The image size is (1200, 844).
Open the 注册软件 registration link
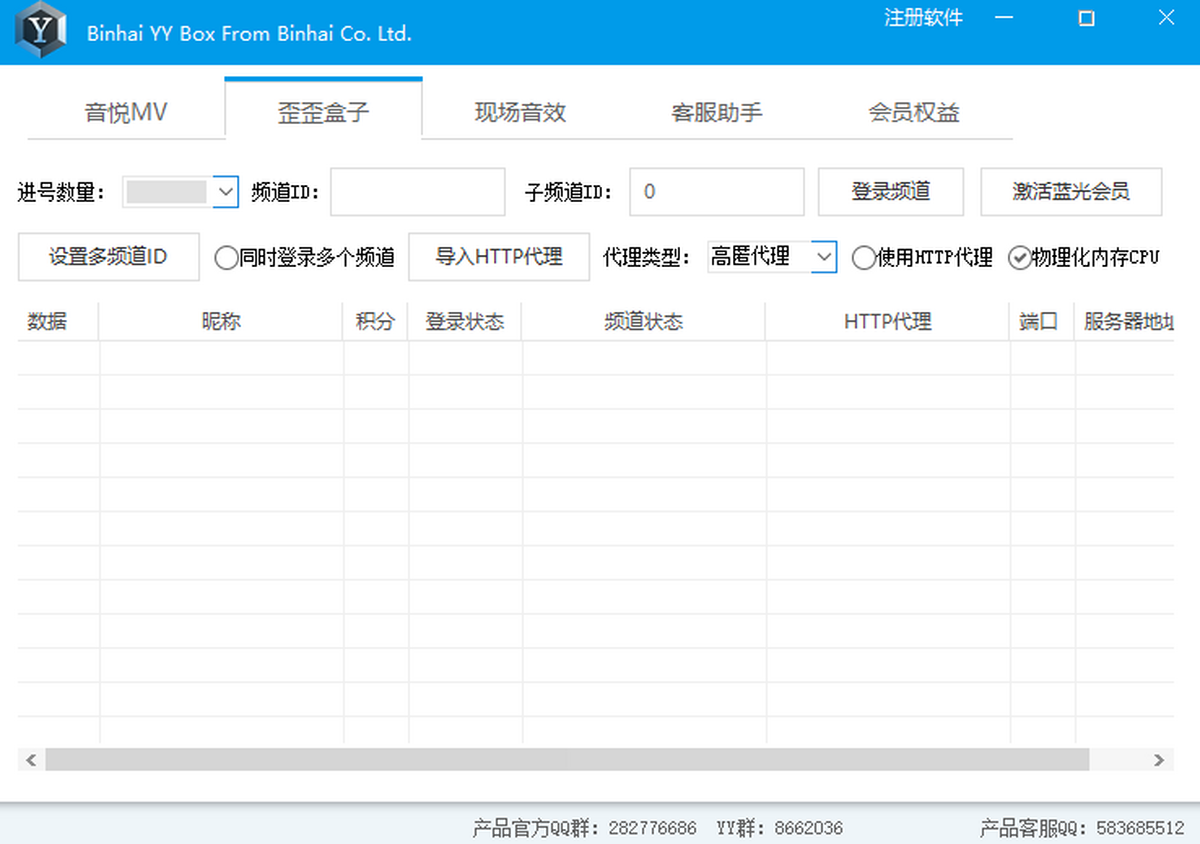[923, 18]
